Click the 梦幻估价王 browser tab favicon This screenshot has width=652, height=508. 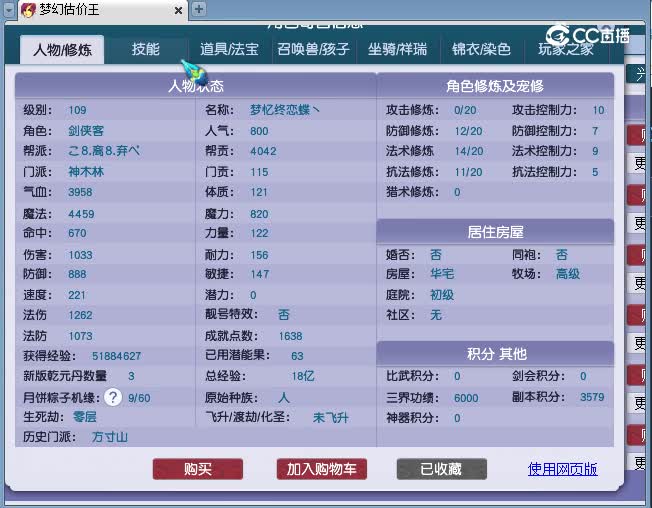coord(28,10)
